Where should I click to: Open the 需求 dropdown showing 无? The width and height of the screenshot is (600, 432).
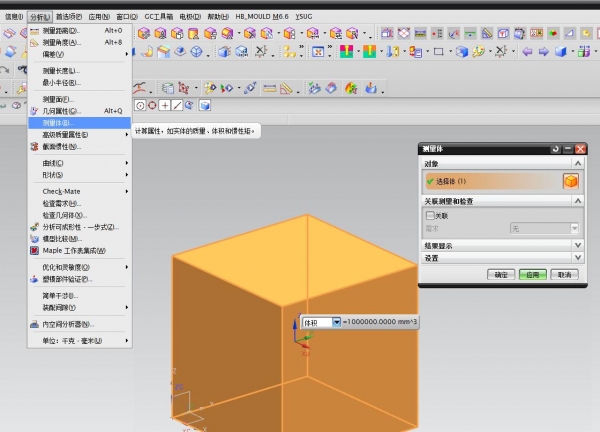point(544,228)
